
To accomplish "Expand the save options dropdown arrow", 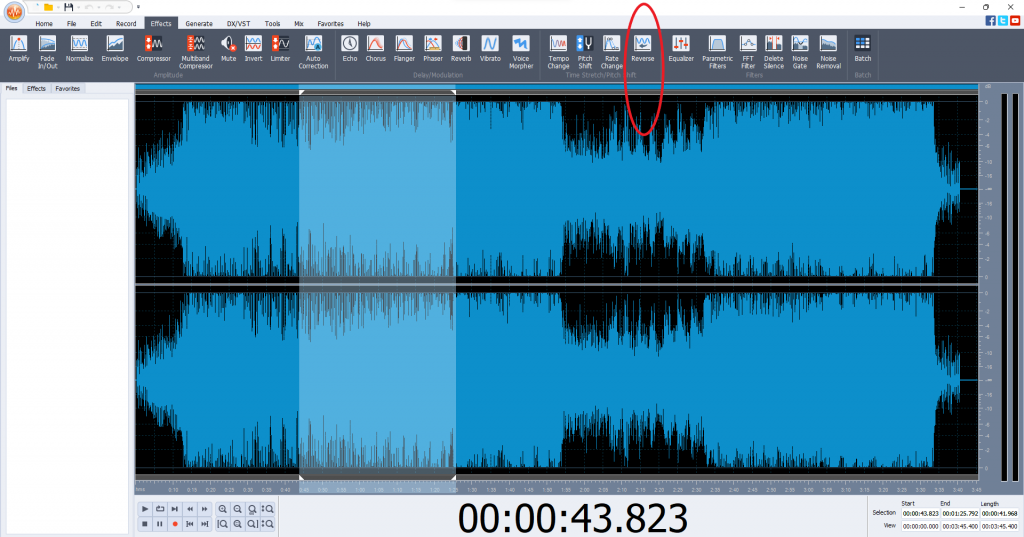I will coord(78,7).
